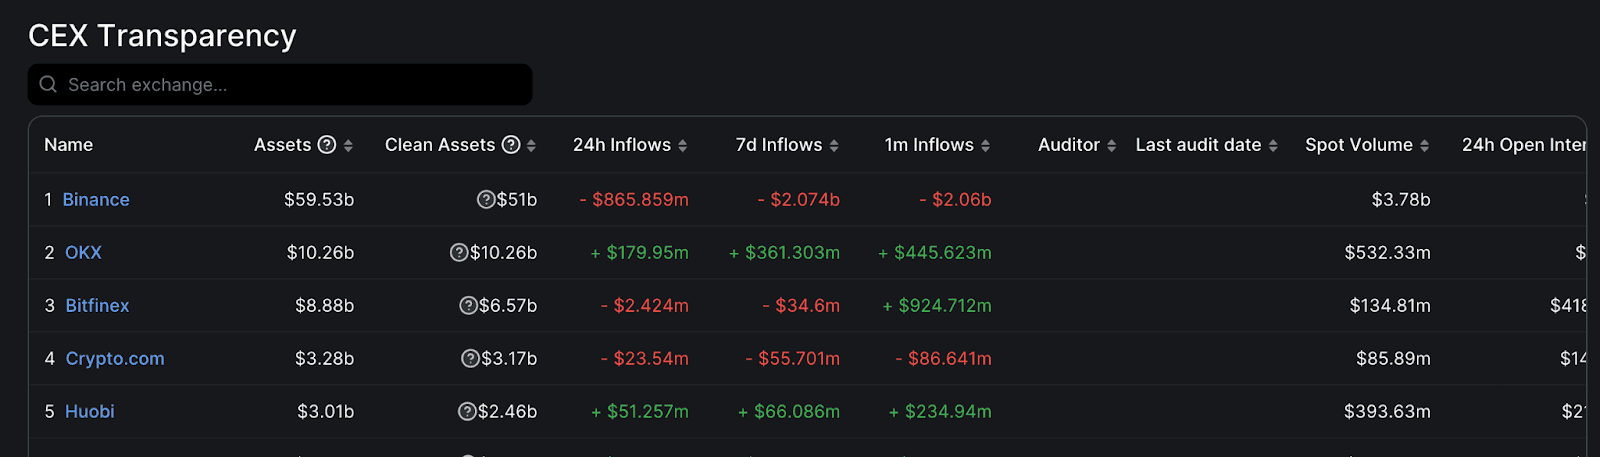Open the Crypto.com exchange link
The height and width of the screenshot is (457, 1600).
[x=115, y=359]
